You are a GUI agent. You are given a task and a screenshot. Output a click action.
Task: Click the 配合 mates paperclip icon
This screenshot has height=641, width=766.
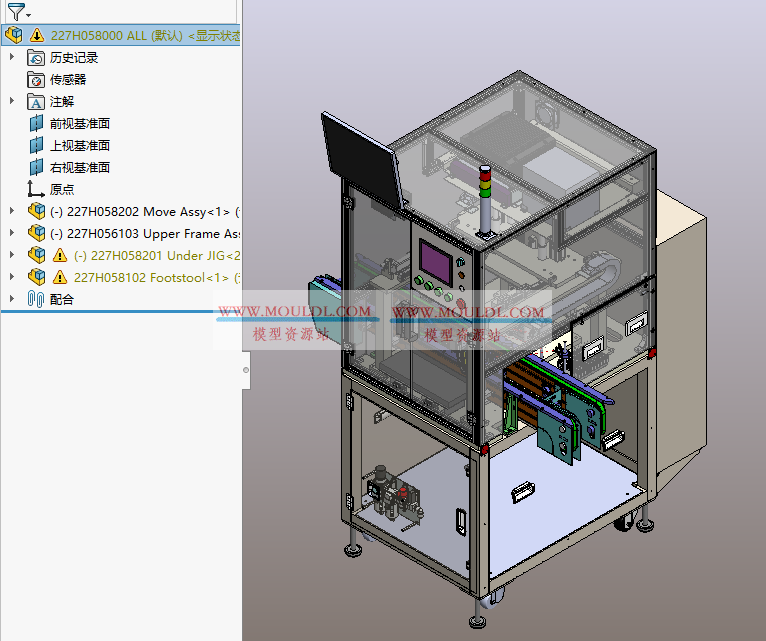[36, 299]
